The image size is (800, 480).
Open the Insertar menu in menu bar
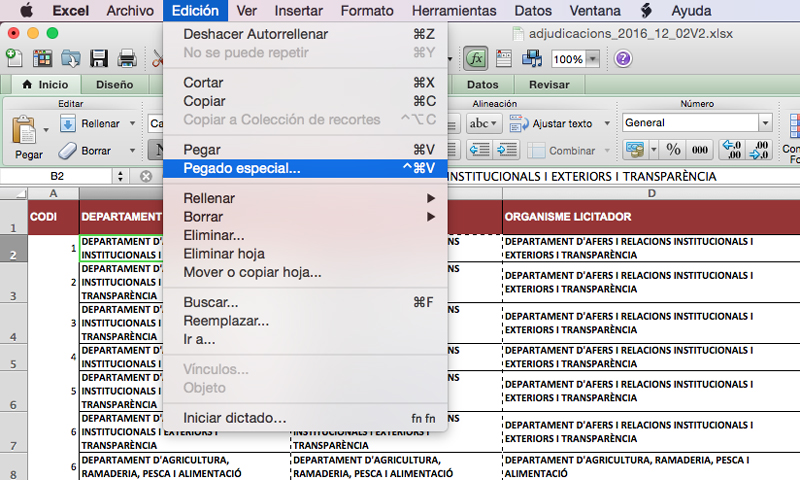(x=298, y=10)
